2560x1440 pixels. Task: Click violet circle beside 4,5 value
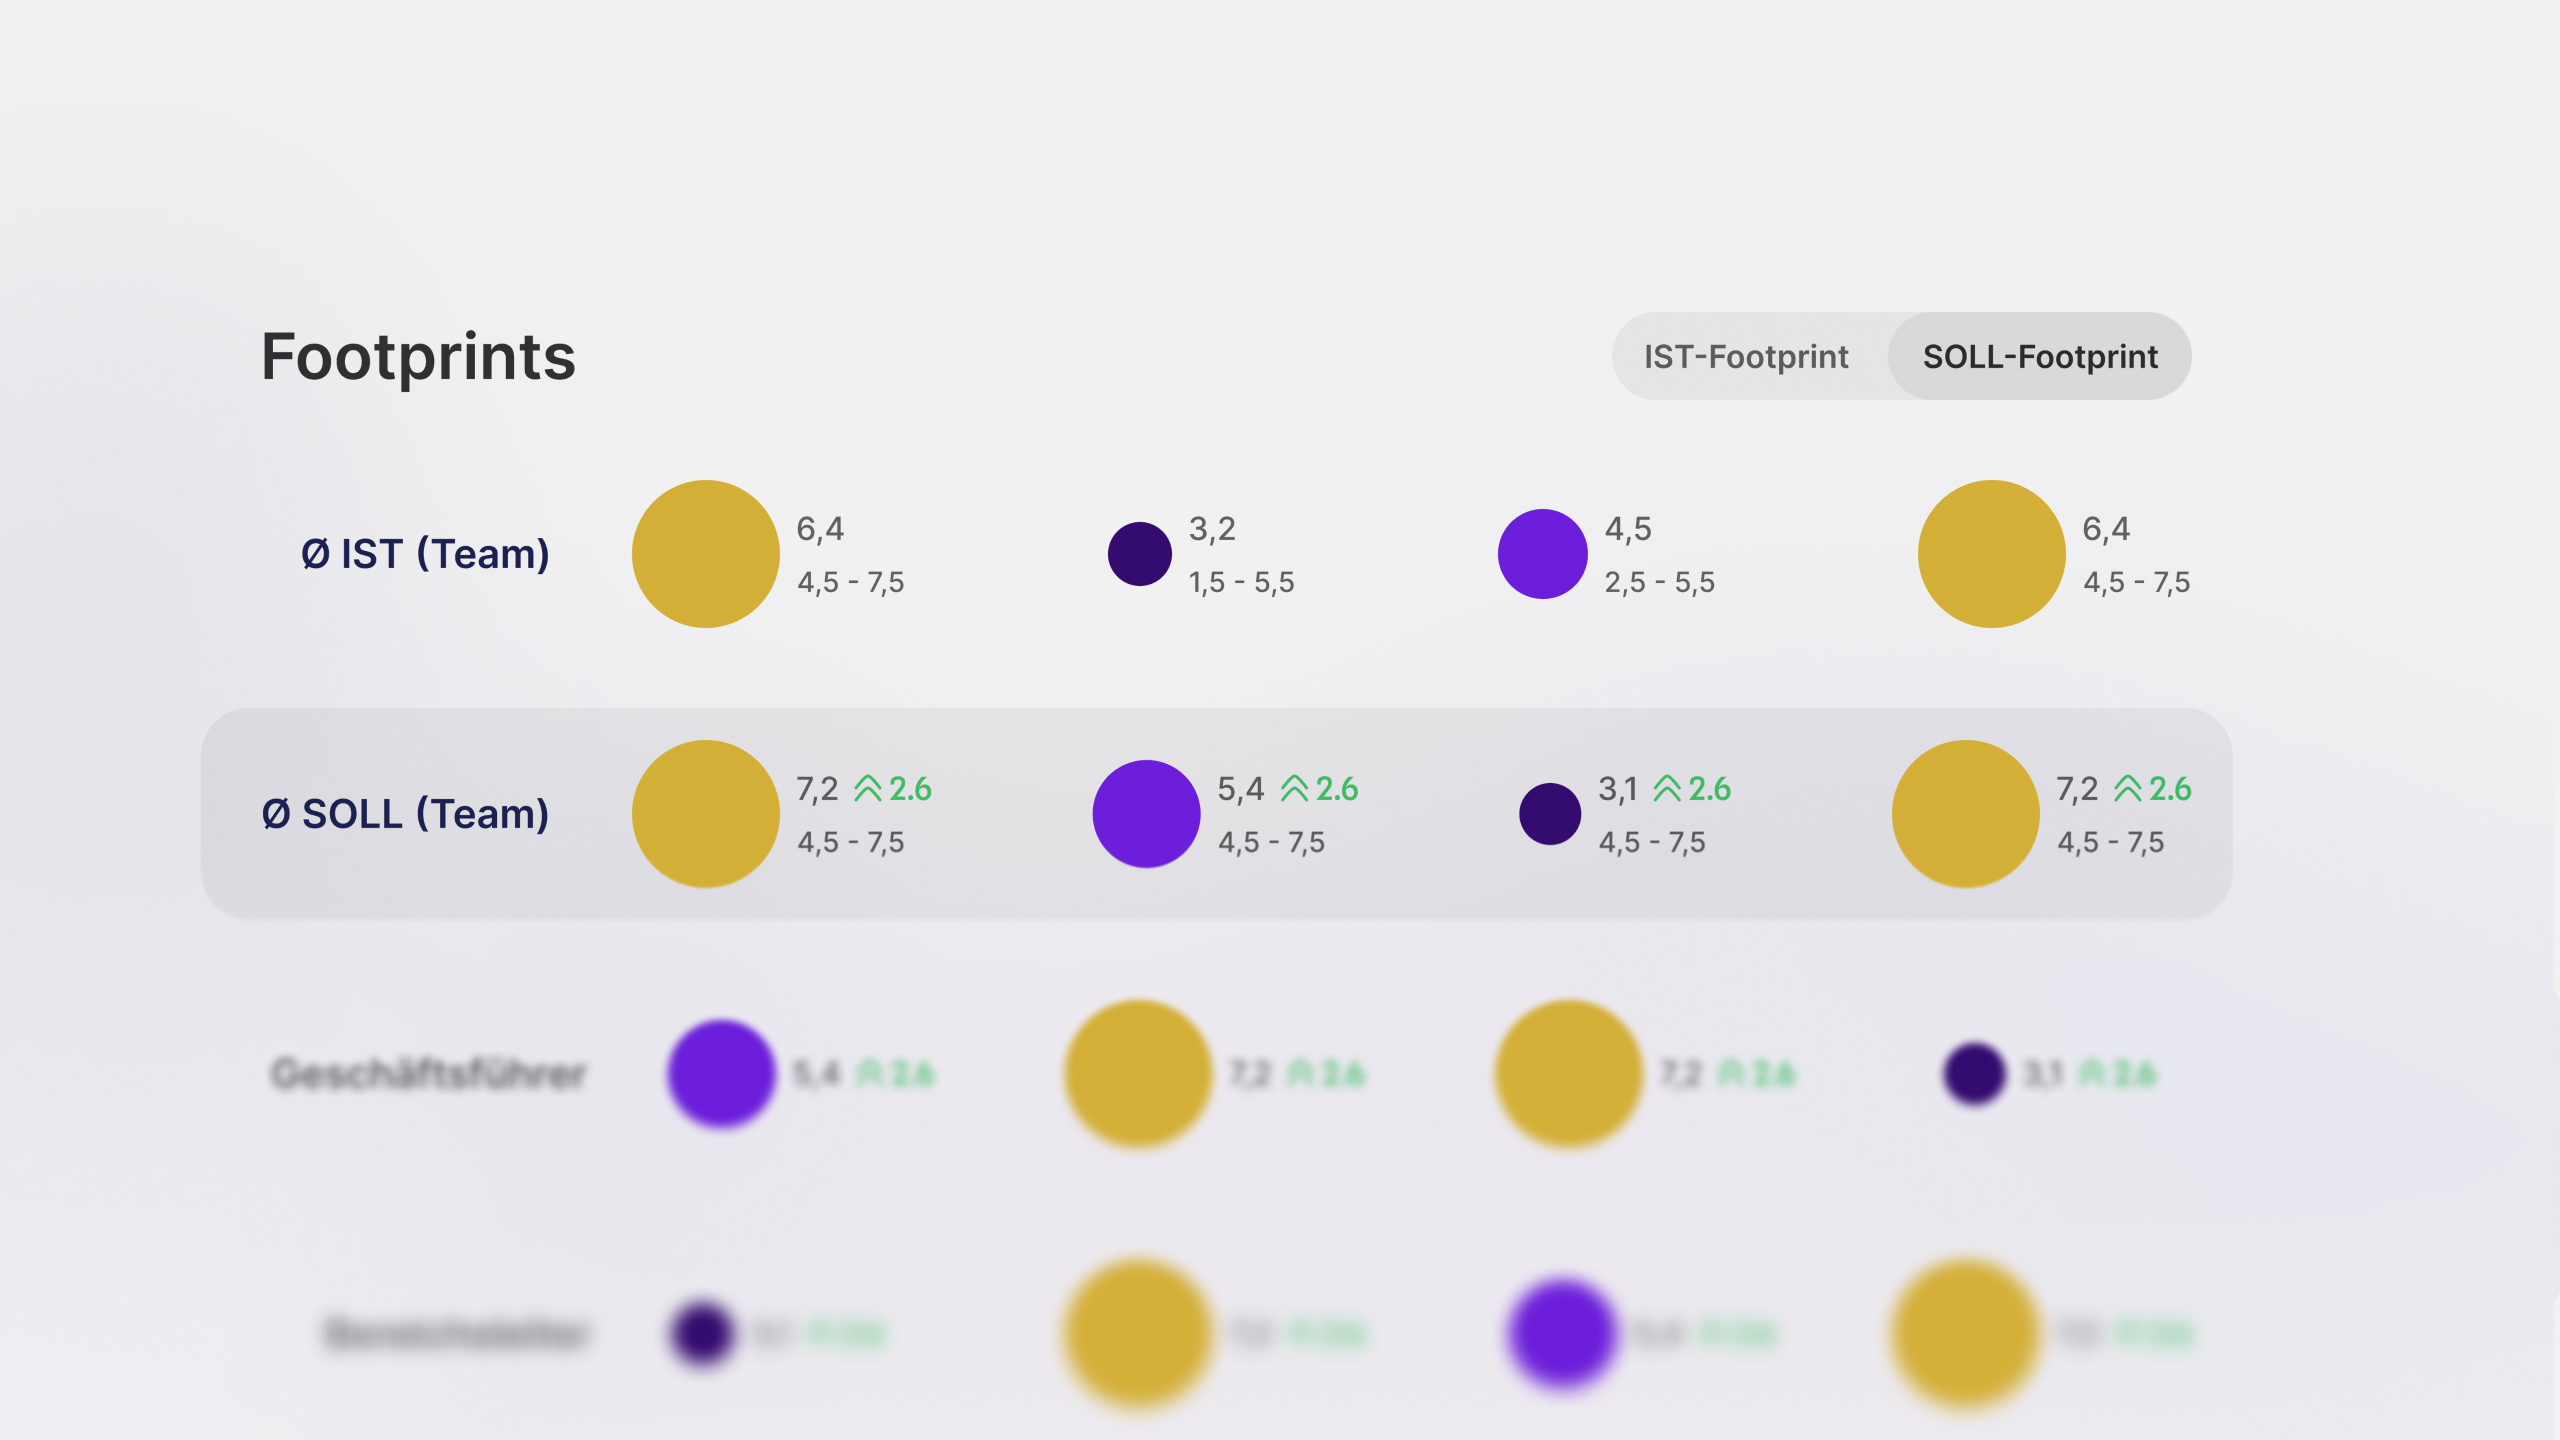(1543, 554)
